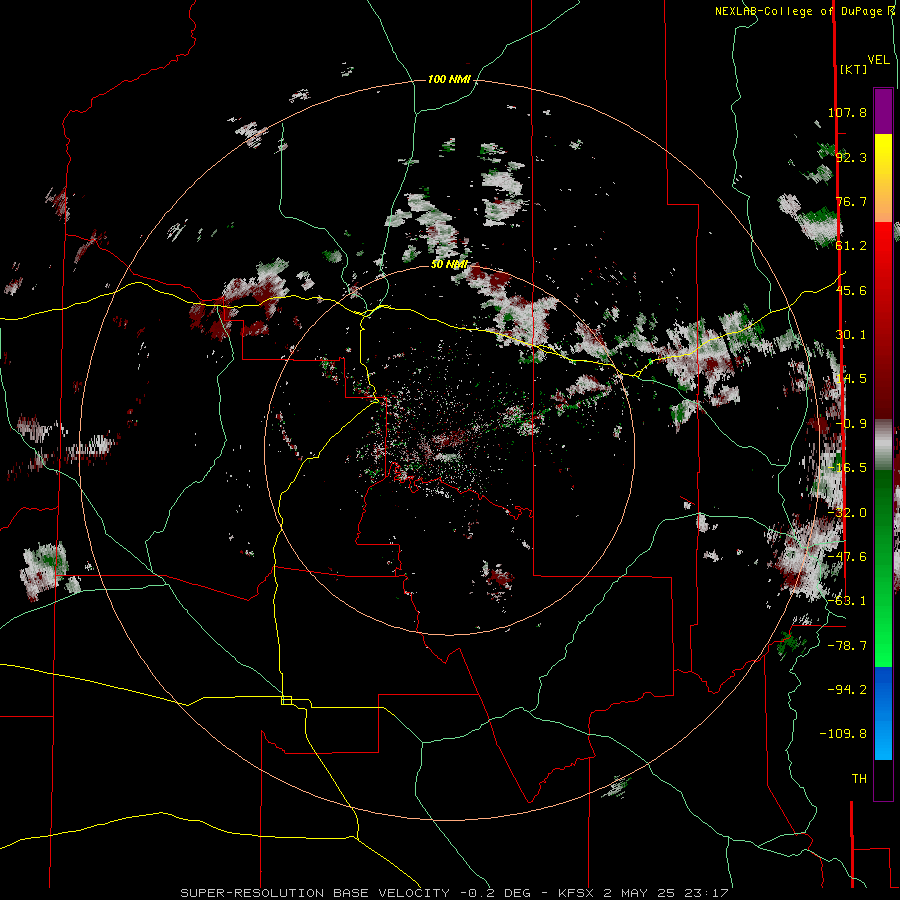Click the gray zero-velocity segment of the color scale
This screenshot has width=900, height=900.
(883, 445)
